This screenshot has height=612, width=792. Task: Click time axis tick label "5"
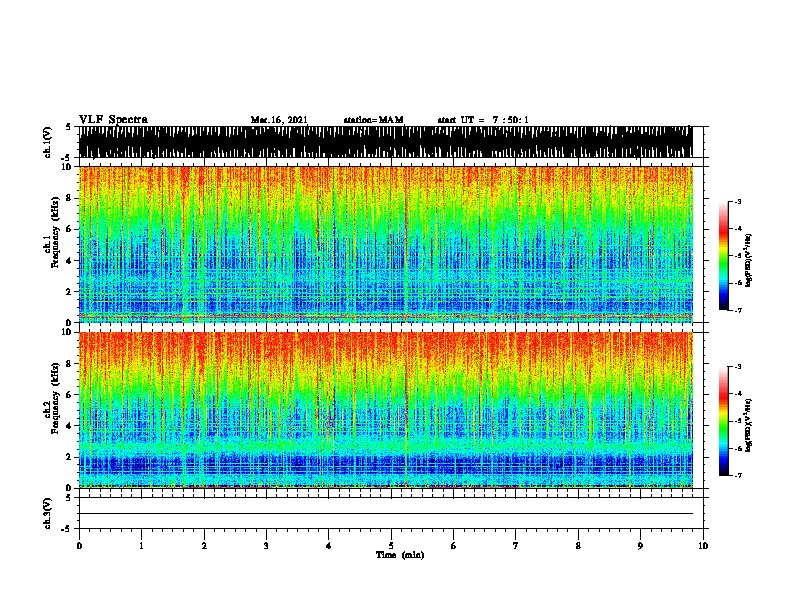391,546
